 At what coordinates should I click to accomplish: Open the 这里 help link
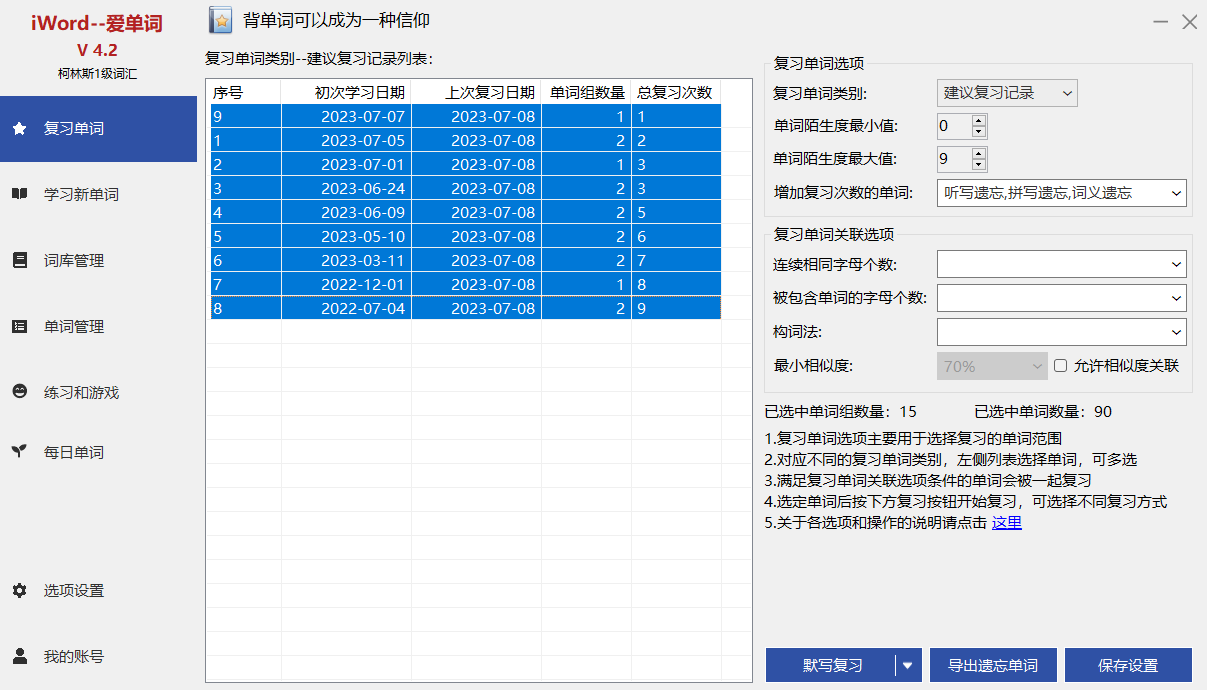(1006, 522)
